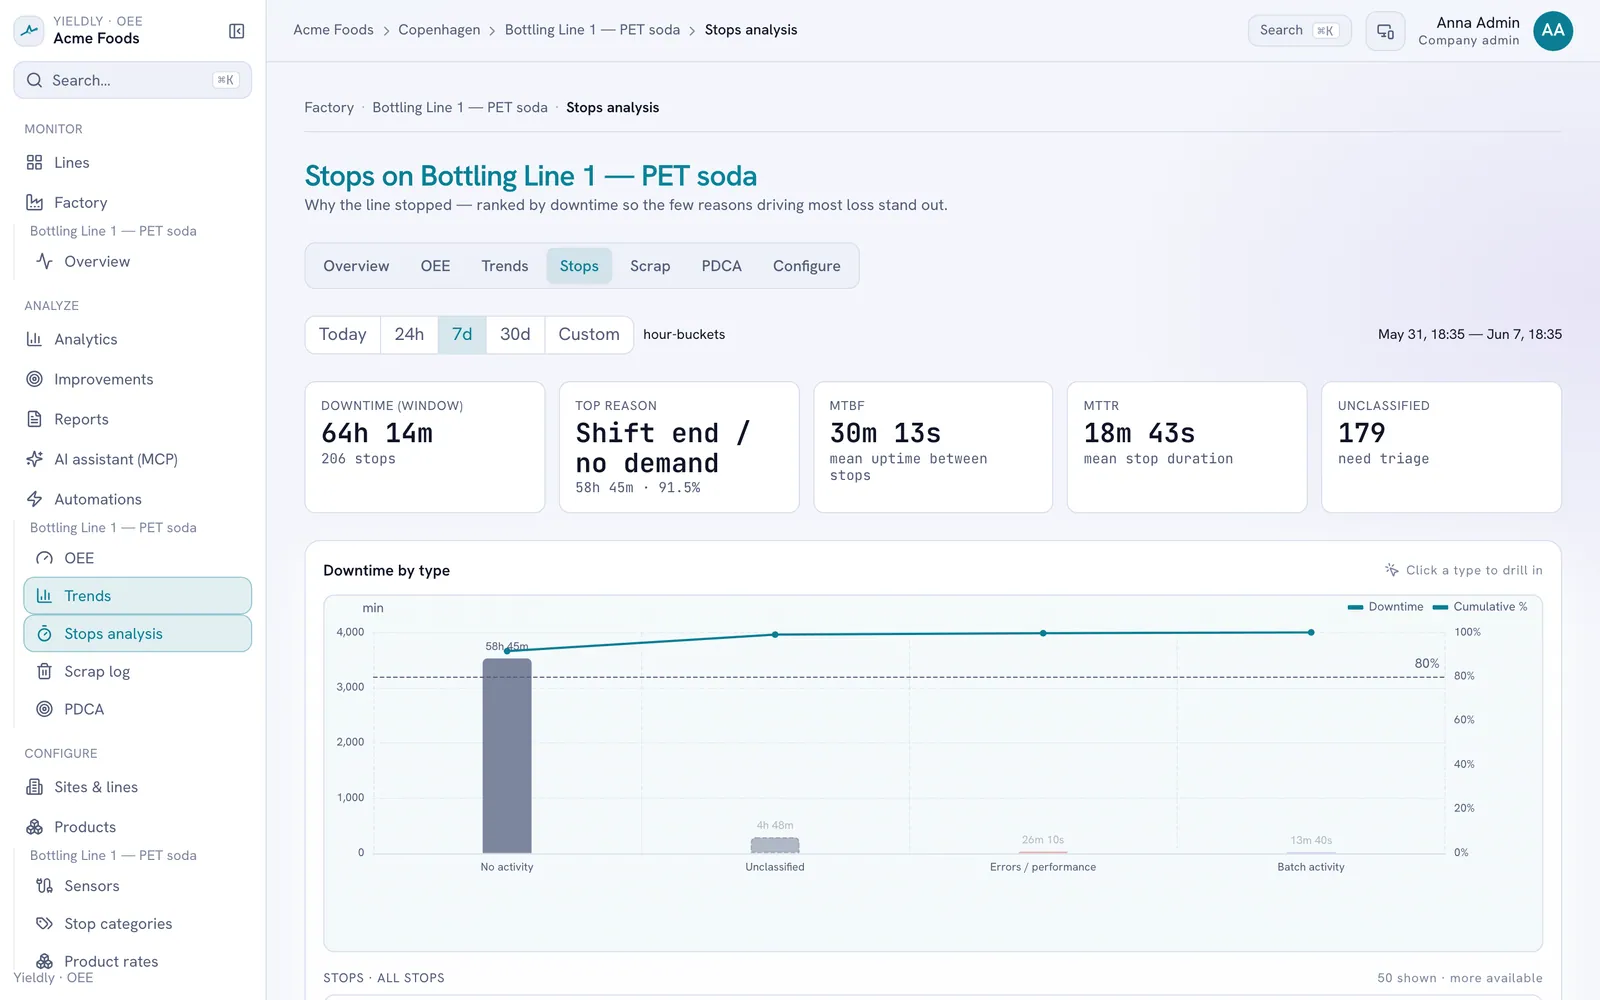Select the 30d time range
The image size is (1600, 1000).
(x=515, y=334)
